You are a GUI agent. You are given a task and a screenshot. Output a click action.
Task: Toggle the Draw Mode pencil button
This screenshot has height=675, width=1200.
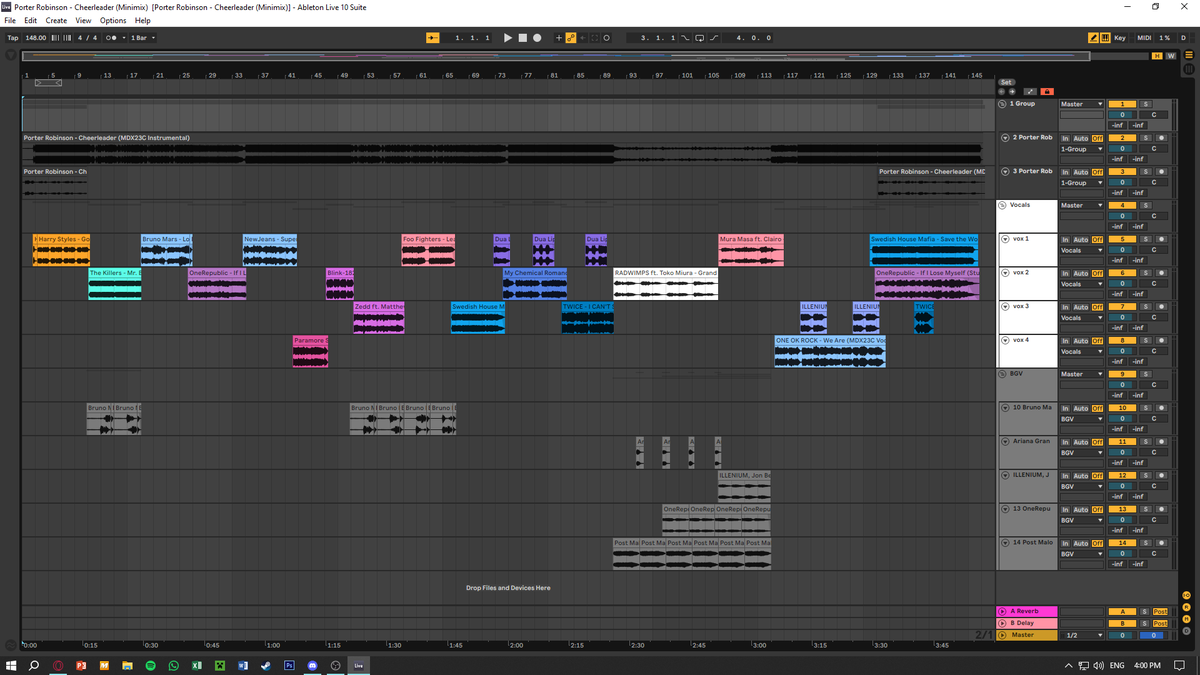point(1094,38)
